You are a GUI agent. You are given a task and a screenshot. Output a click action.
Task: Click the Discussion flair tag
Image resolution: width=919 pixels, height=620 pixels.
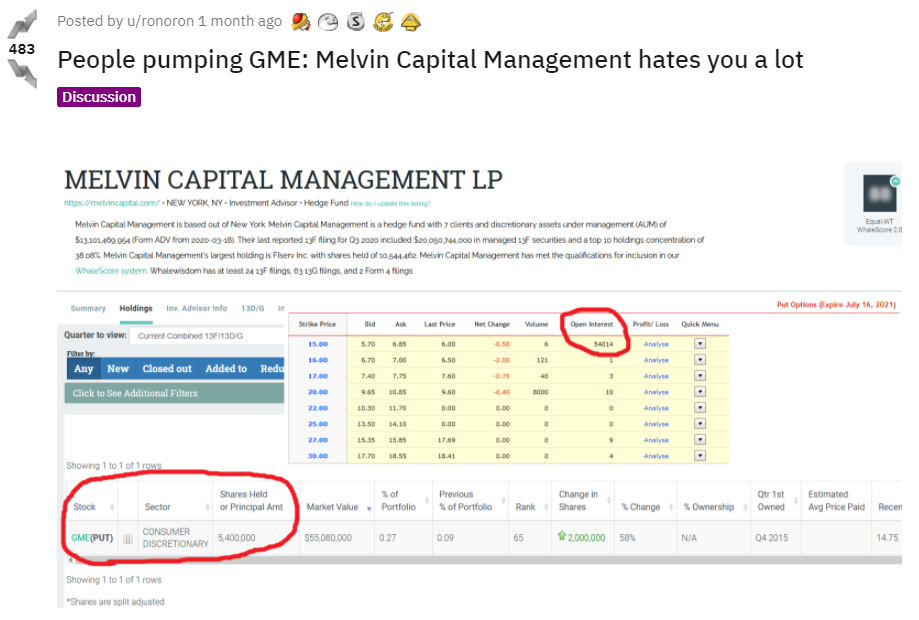[x=99, y=97]
